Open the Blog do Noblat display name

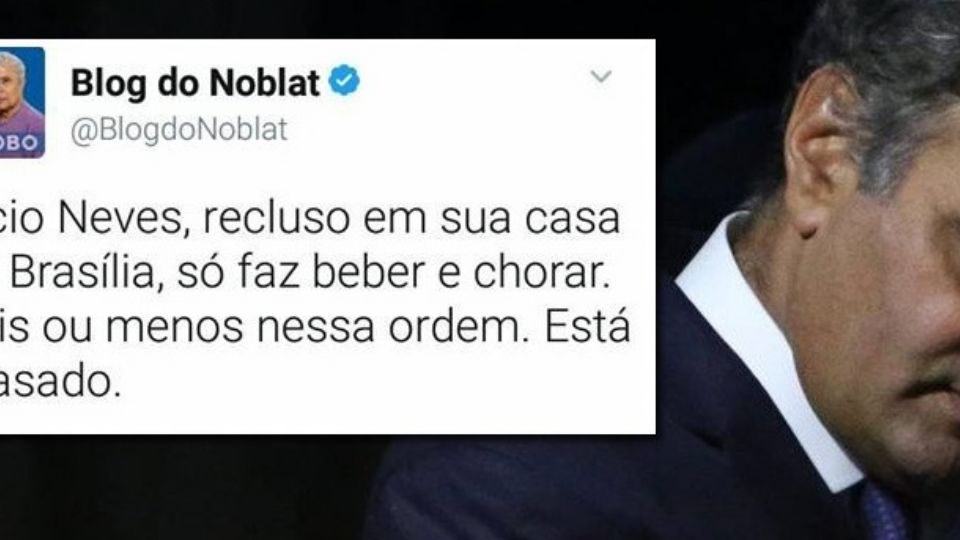195,82
